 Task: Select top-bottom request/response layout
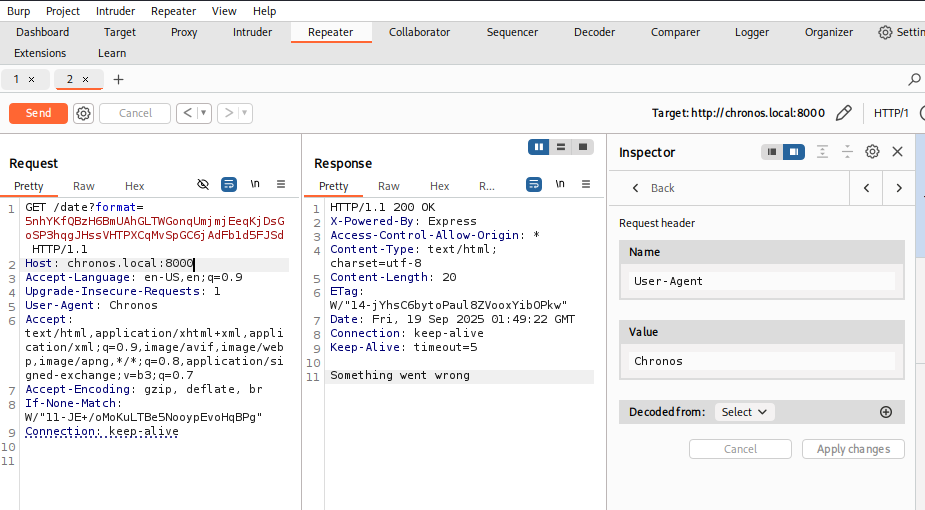[x=561, y=147]
